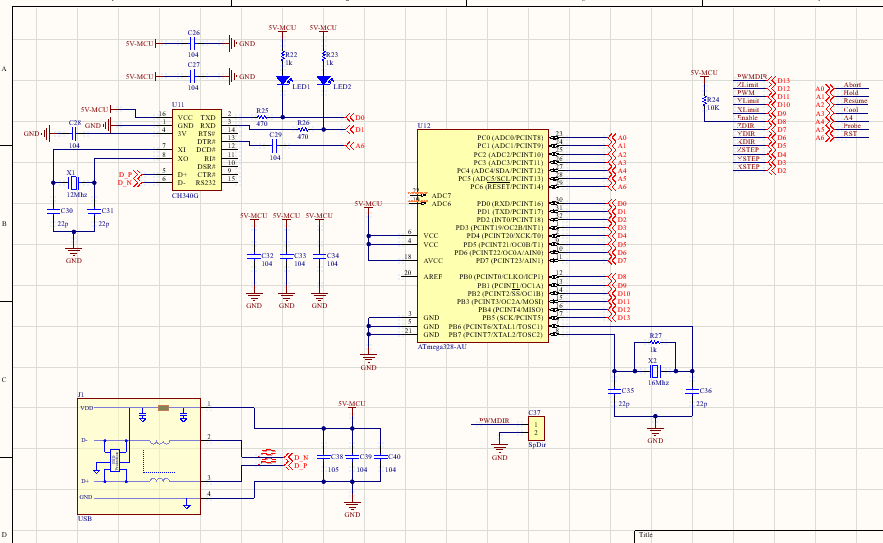Image resolution: width=883 pixels, height=543 pixels.
Task: Click the Enable net label
Action: 747,118
